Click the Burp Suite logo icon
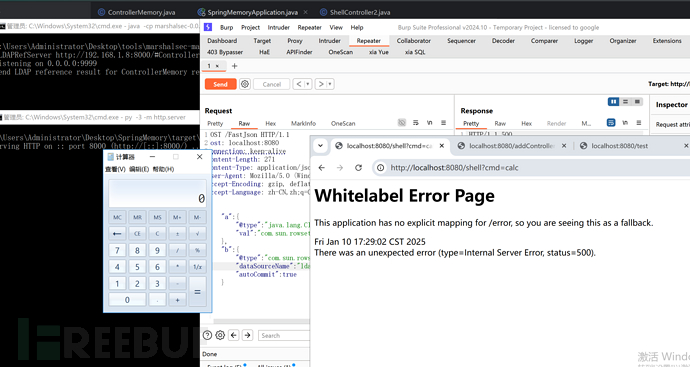 tap(208, 27)
